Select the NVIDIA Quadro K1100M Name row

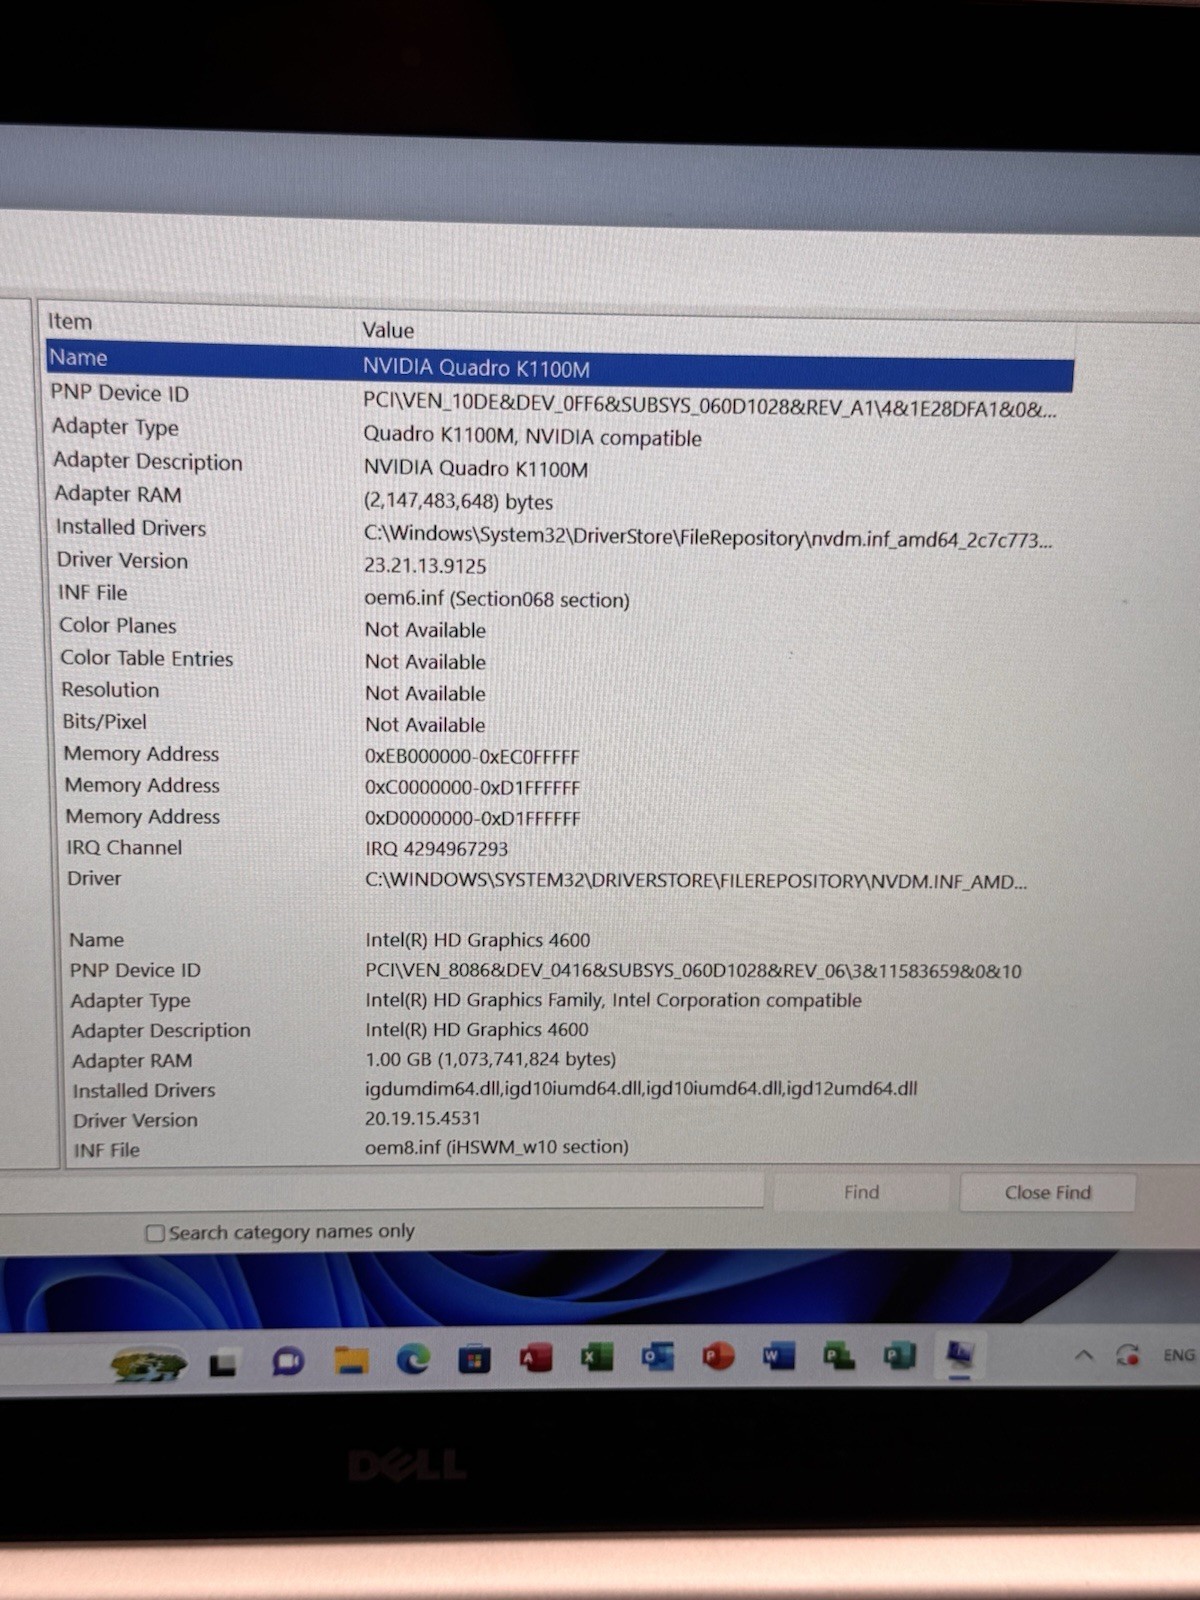(x=560, y=365)
